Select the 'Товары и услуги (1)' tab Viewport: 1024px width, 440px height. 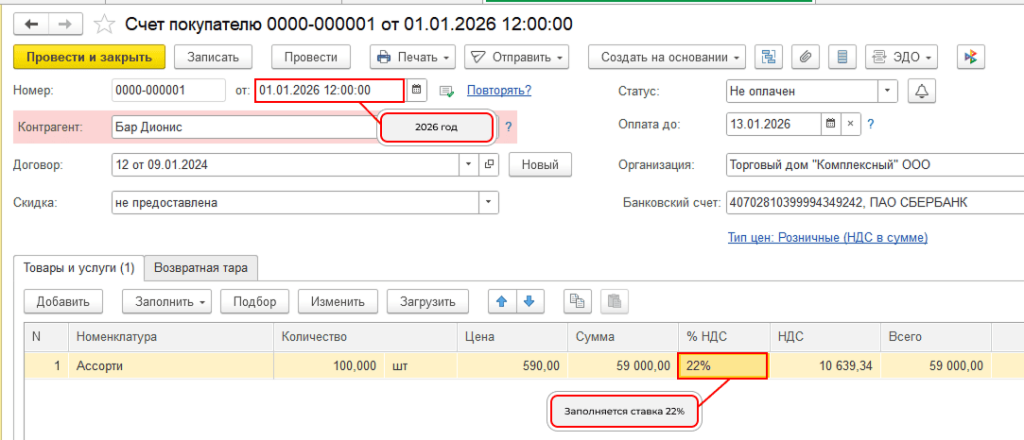click(x=79, y=267)
